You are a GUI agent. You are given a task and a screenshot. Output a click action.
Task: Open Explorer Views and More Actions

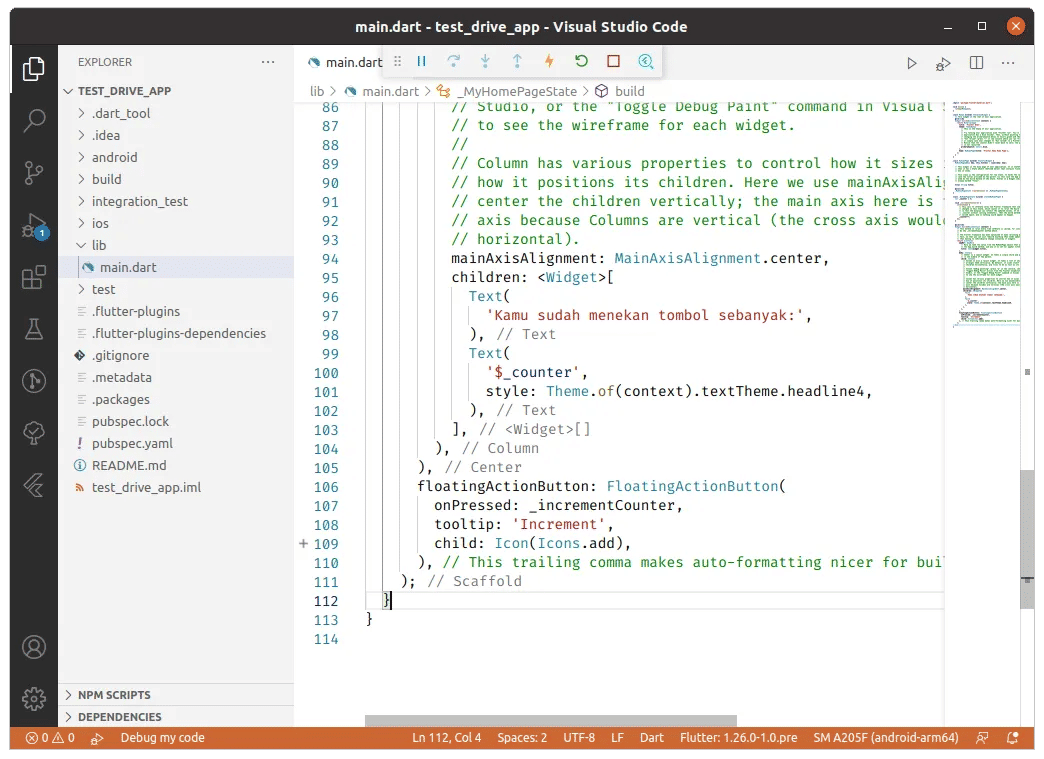coord(268,62)
